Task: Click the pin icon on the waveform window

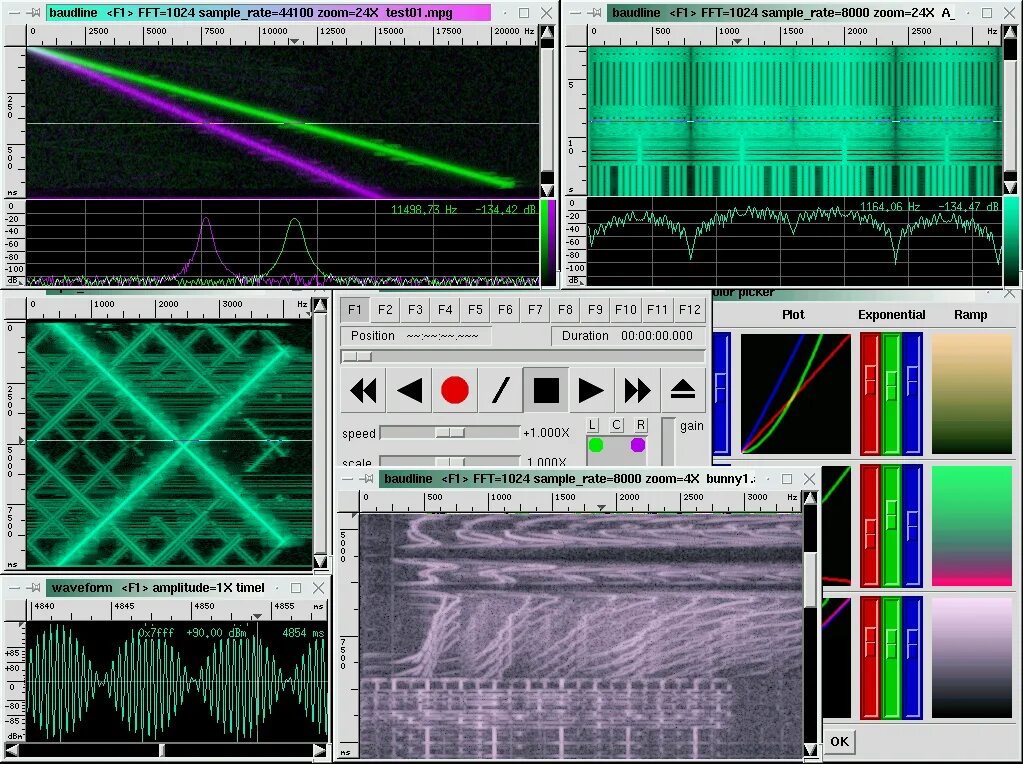Action: pos(33,588)
